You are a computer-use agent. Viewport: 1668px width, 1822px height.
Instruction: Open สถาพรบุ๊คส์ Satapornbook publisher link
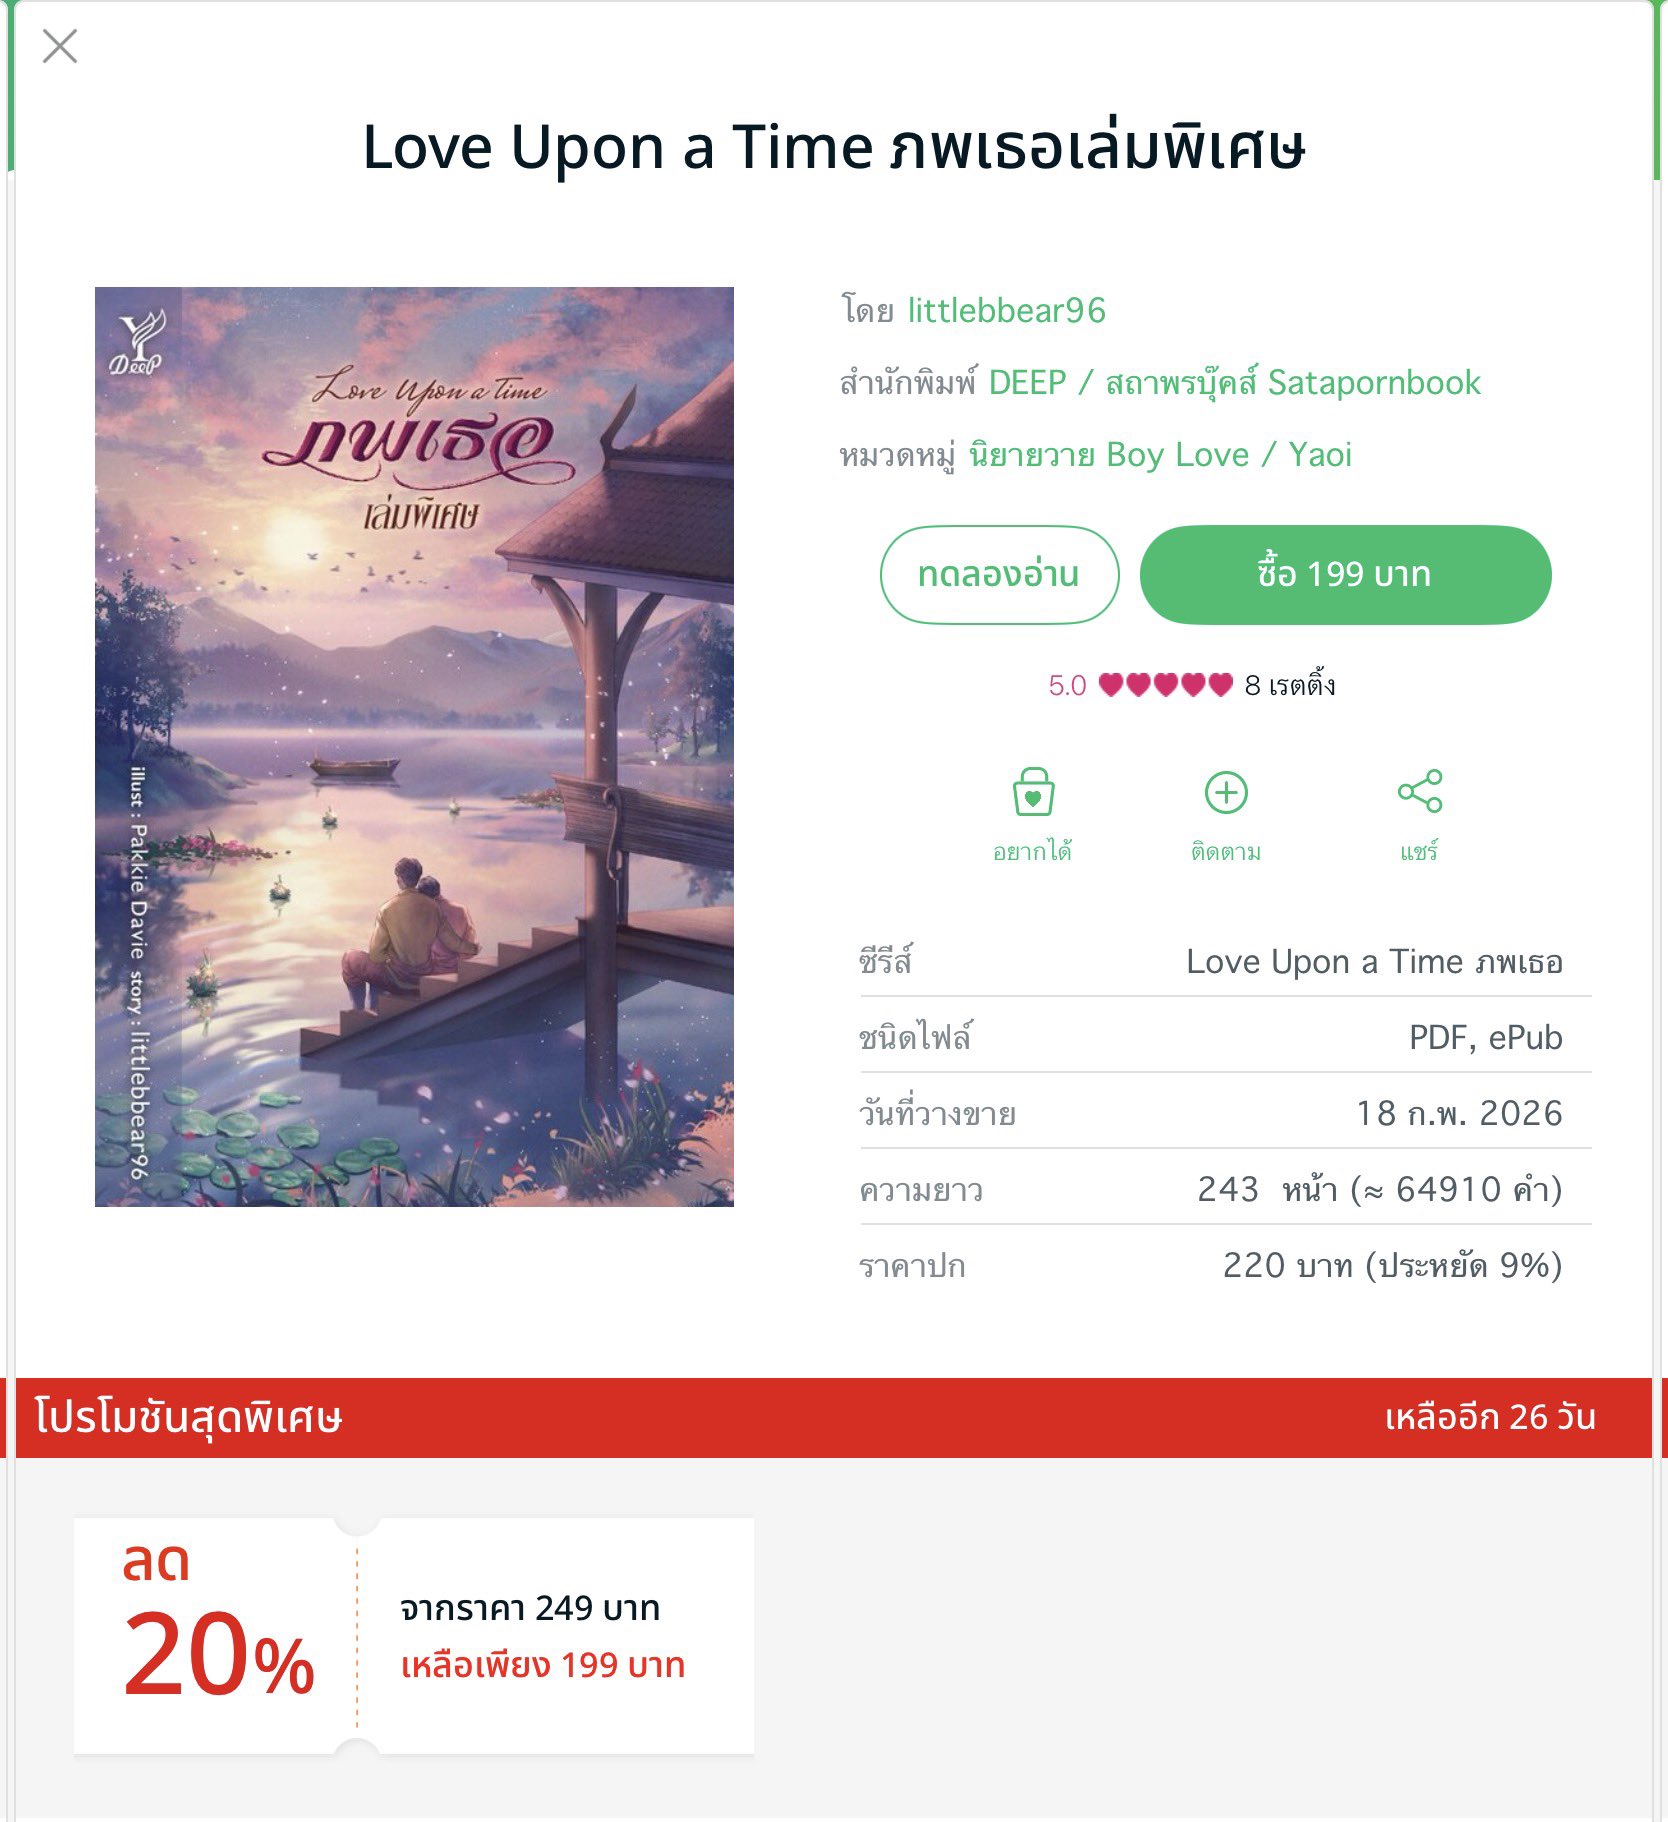[1293, 383]
